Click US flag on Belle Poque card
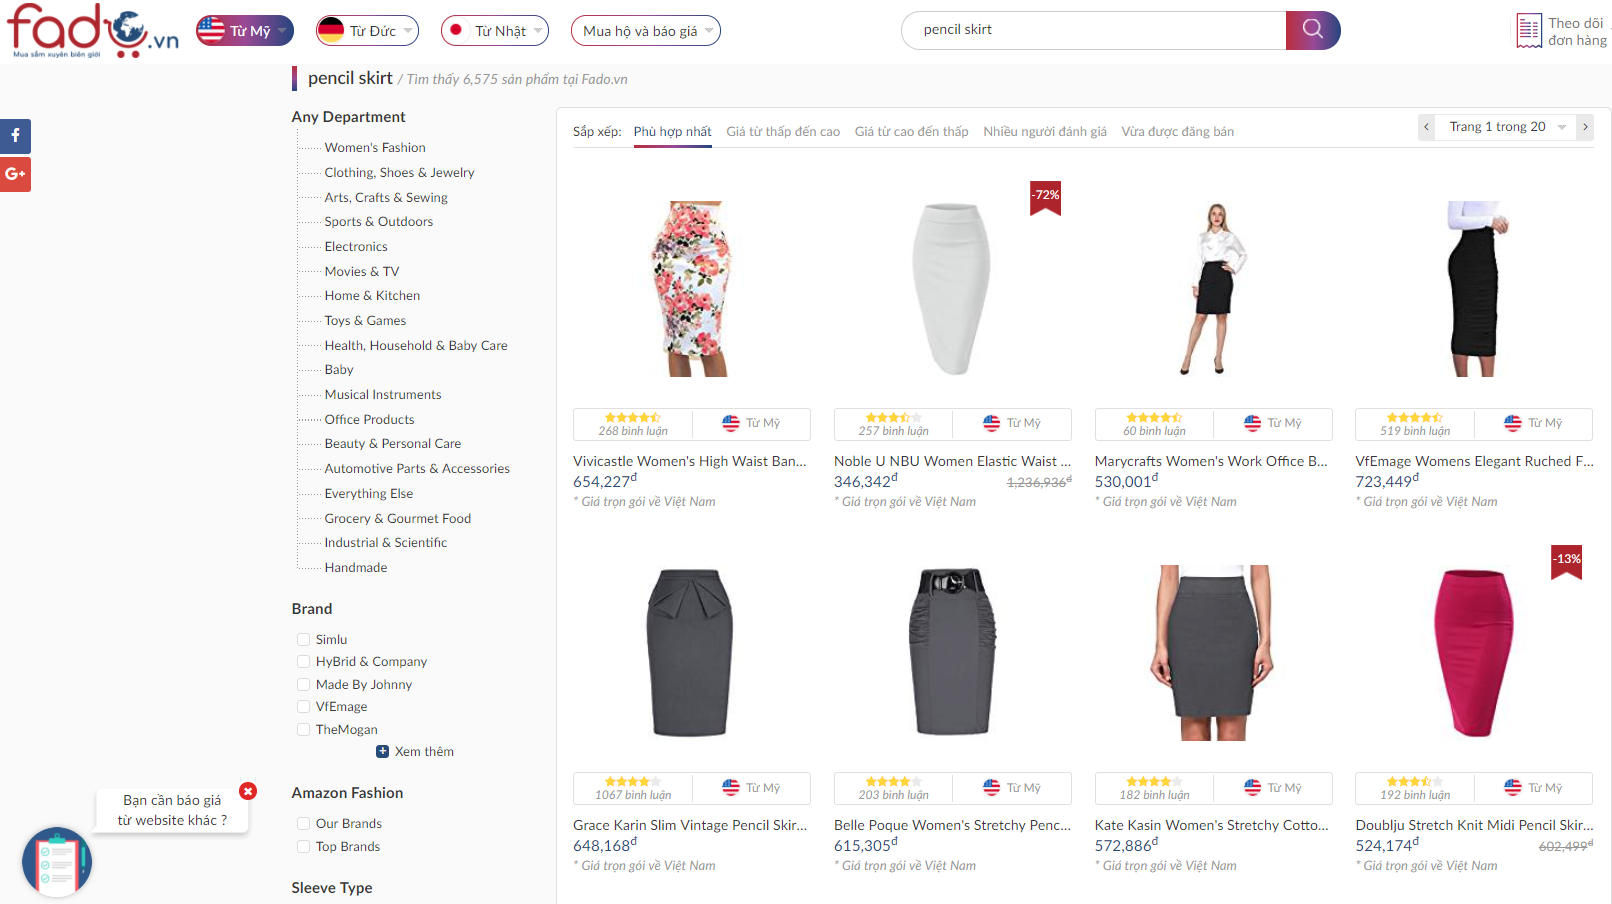The image size is (1612, 904). 992,788
